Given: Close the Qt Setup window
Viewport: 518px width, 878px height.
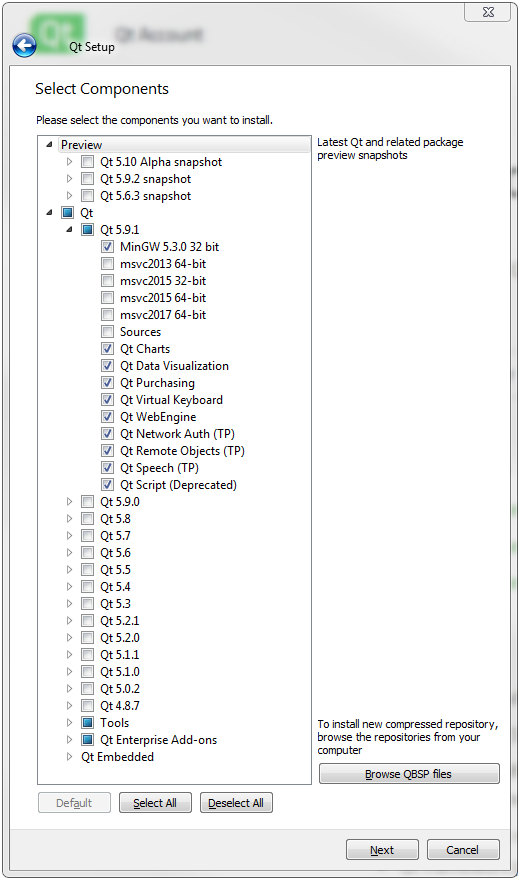Looking at the screenshot, I should (487, 12).
